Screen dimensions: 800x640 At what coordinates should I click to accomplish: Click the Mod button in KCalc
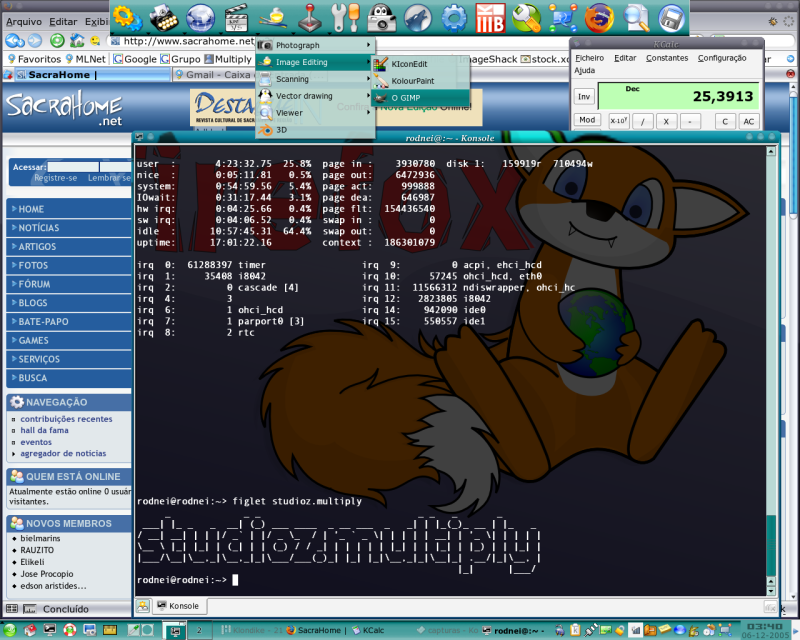pos(587,120)
